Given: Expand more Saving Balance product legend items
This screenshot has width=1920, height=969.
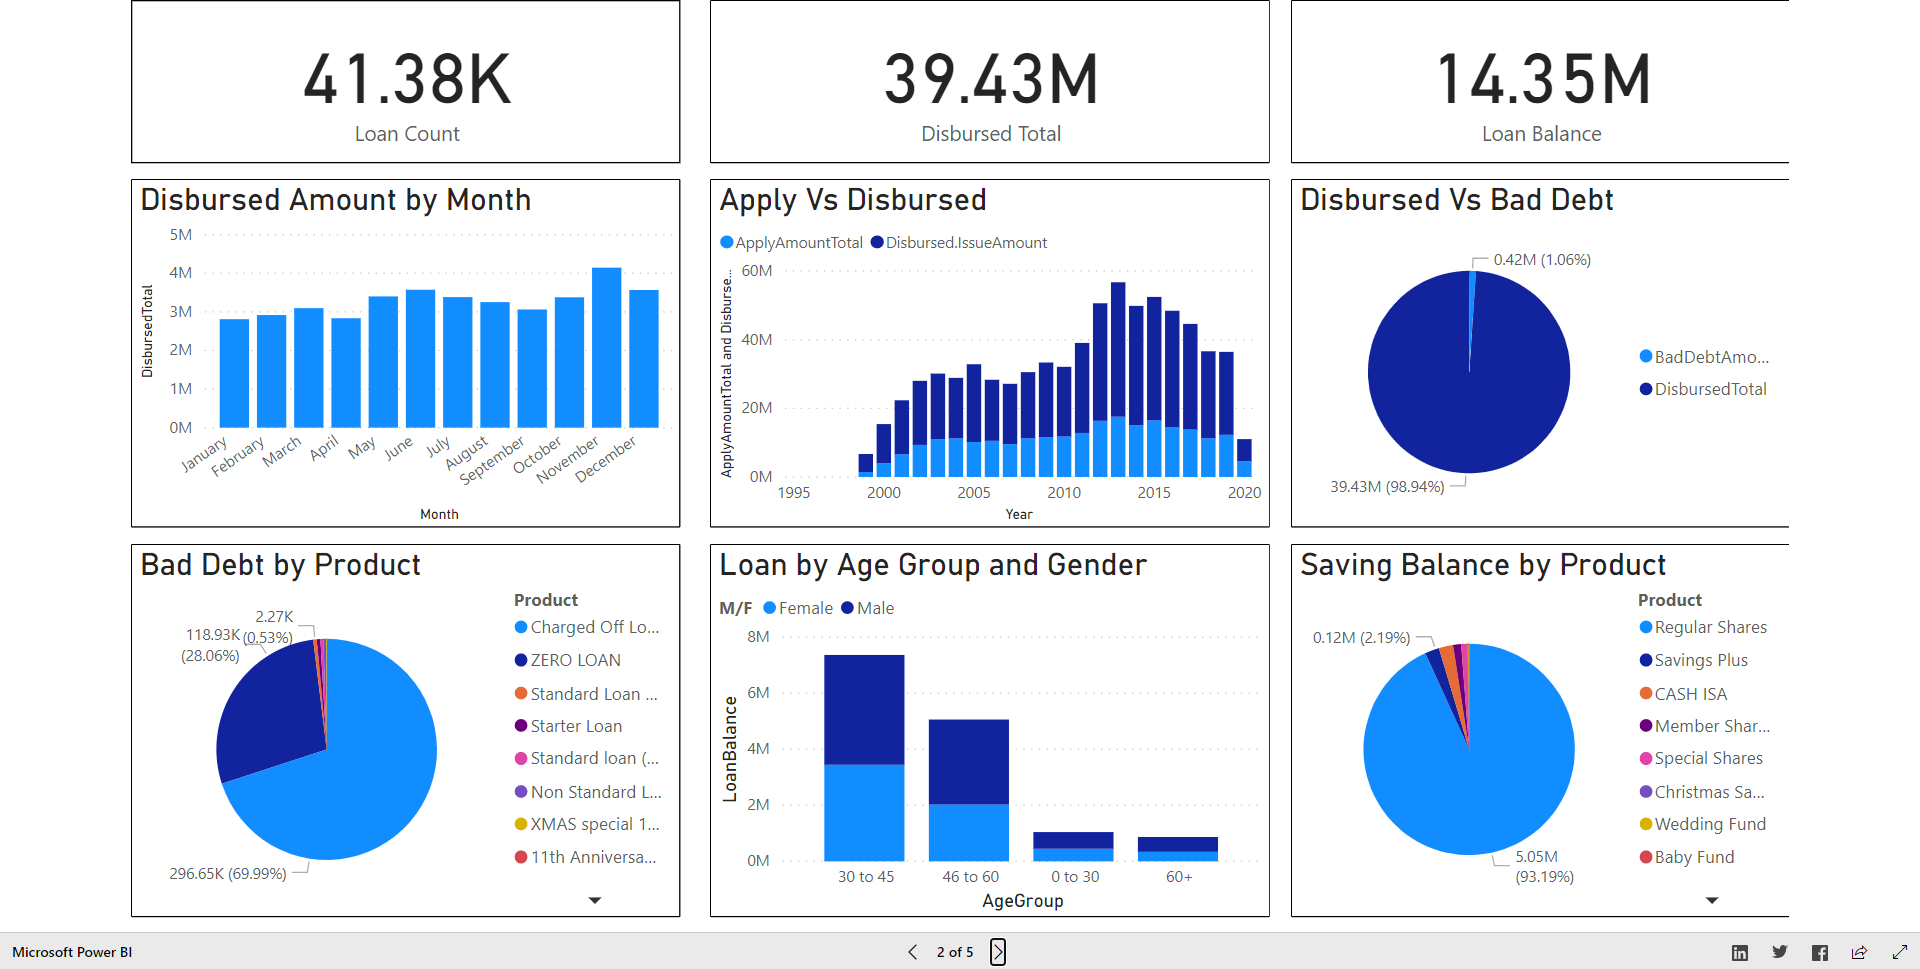Looking at the screenshot, I should pos(1712,900).
